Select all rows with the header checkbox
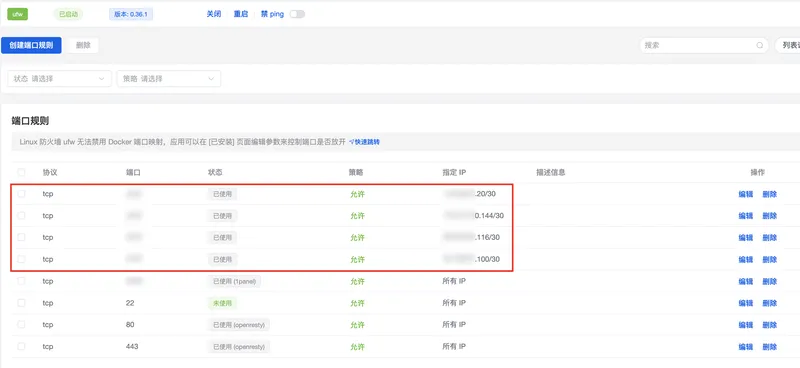Image resolution: width=800 pixels, height=368 pixels. 21,172
